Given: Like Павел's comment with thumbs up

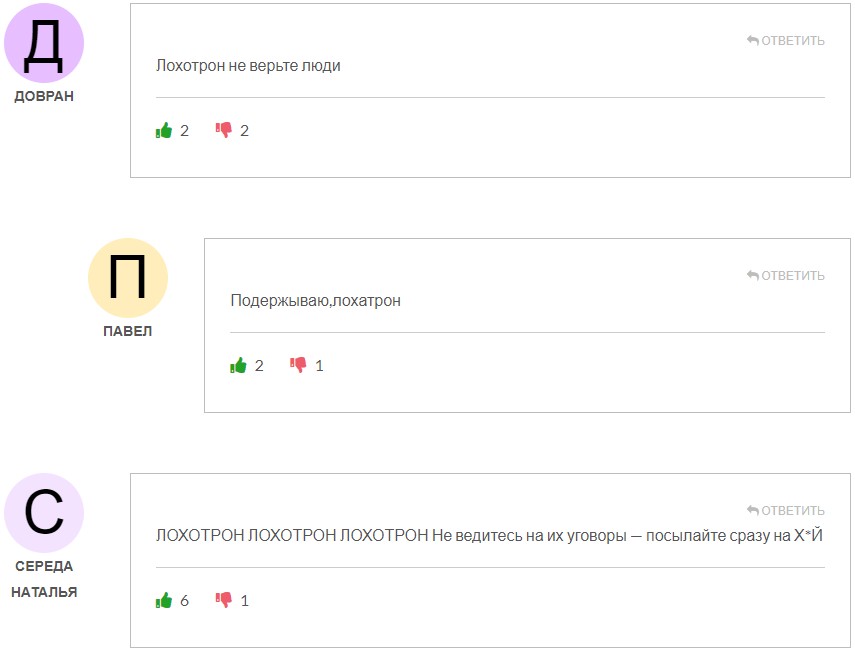Looking at the screenshot, I should point(238,364).
